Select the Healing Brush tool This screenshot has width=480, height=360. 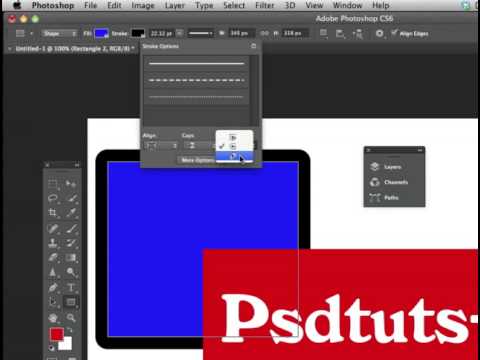pos(53,228)
